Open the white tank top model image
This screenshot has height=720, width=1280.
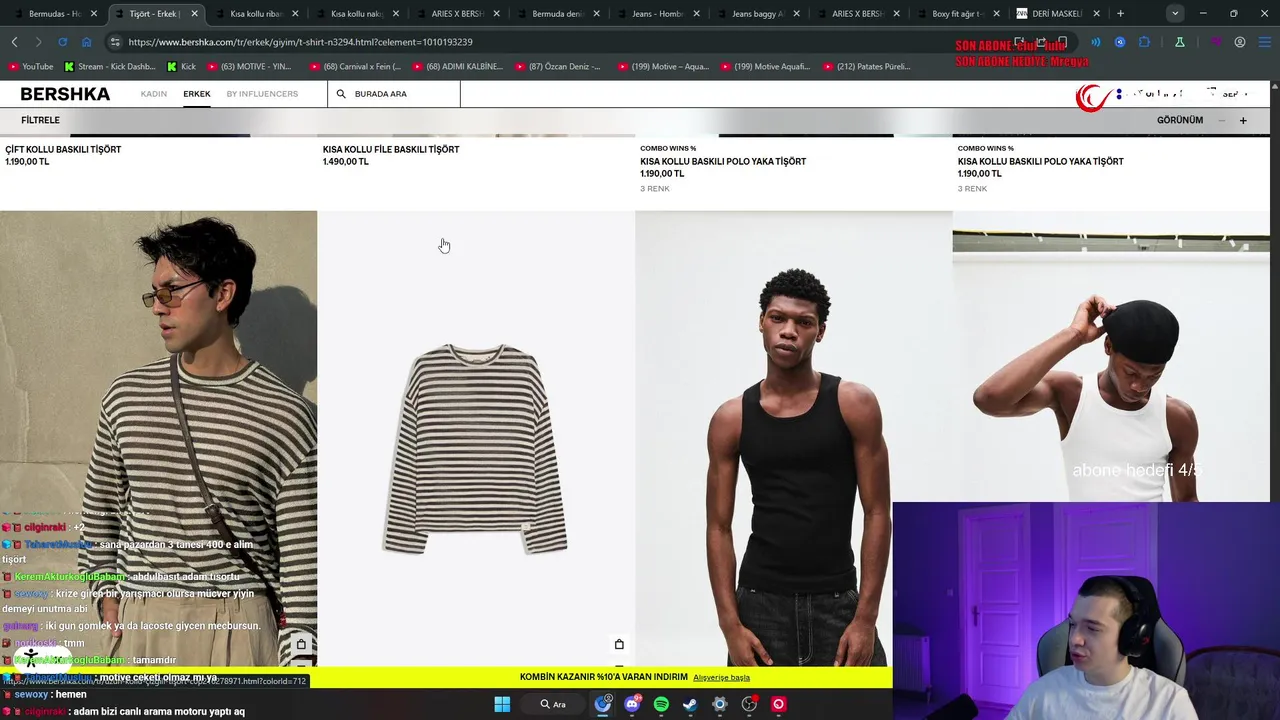coord(1111,356)
